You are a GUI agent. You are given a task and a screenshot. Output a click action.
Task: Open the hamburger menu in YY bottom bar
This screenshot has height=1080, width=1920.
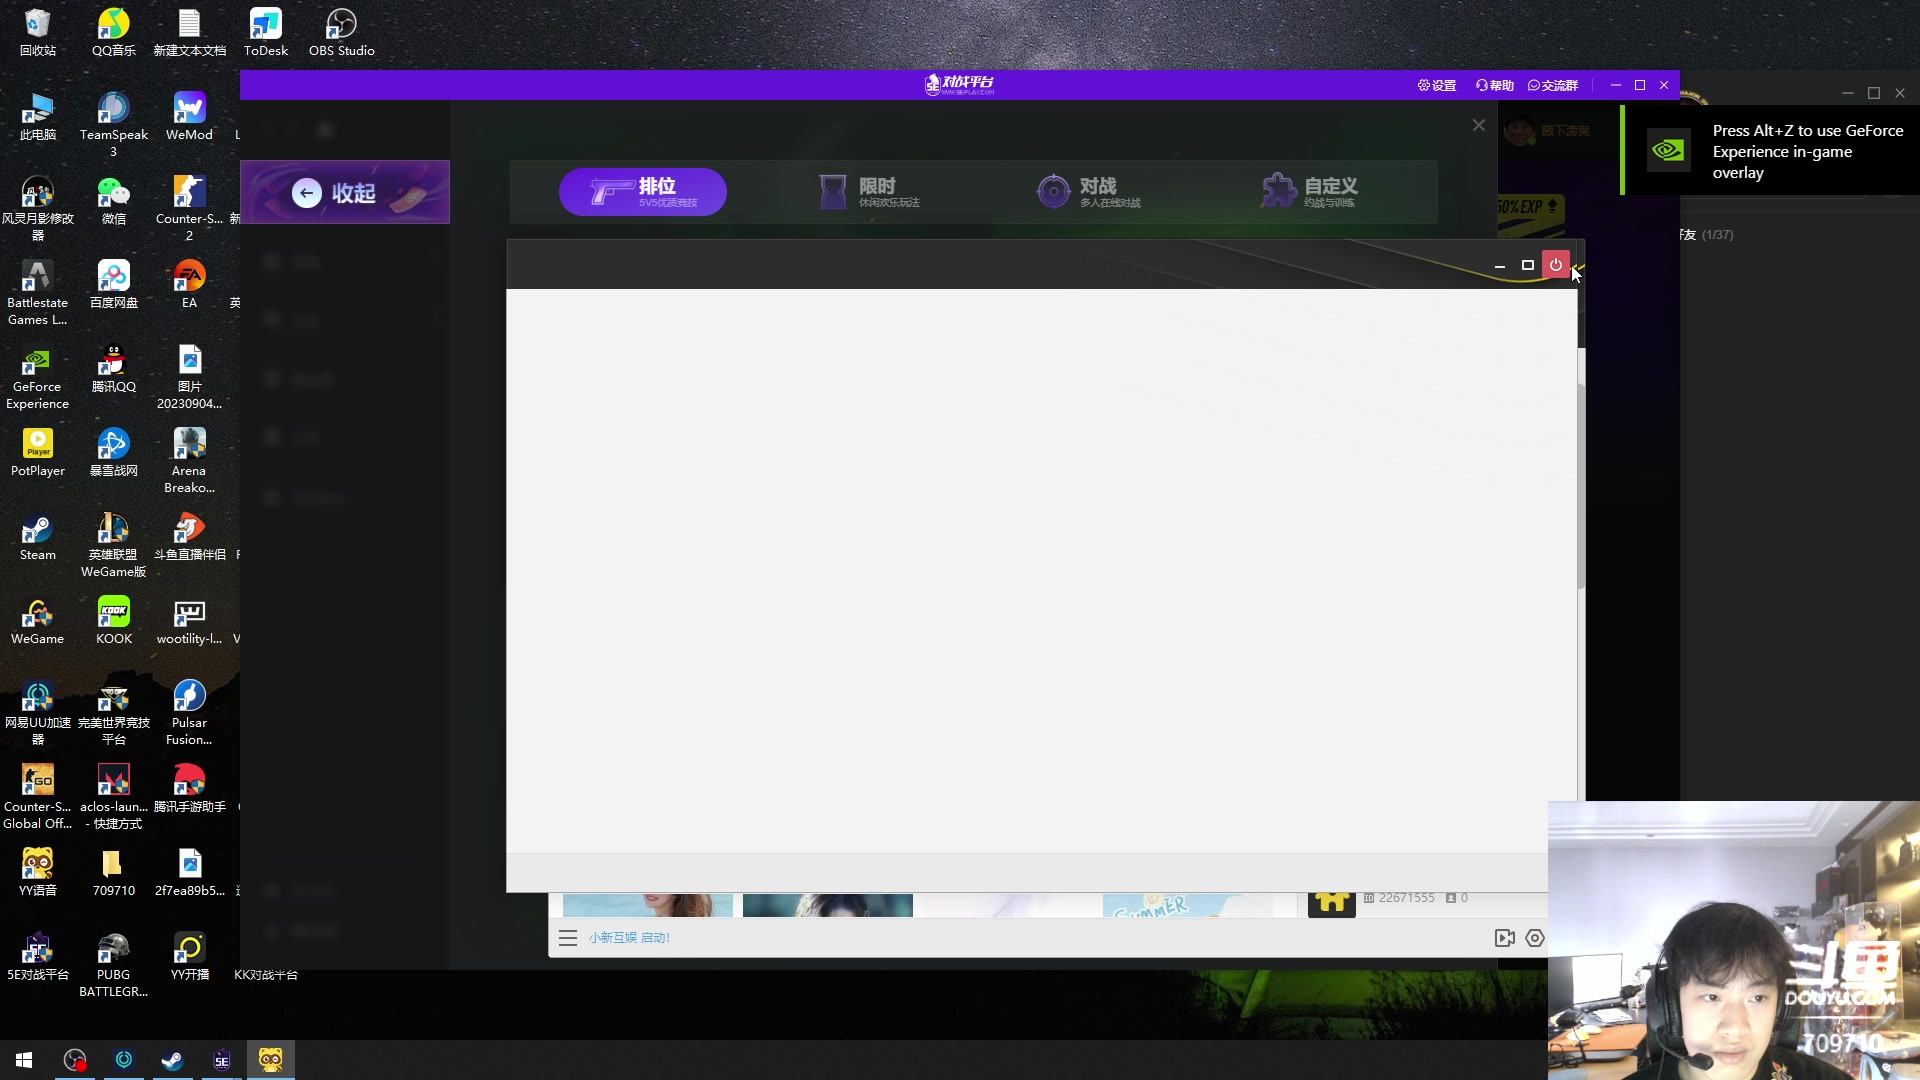tap(568, 938)
